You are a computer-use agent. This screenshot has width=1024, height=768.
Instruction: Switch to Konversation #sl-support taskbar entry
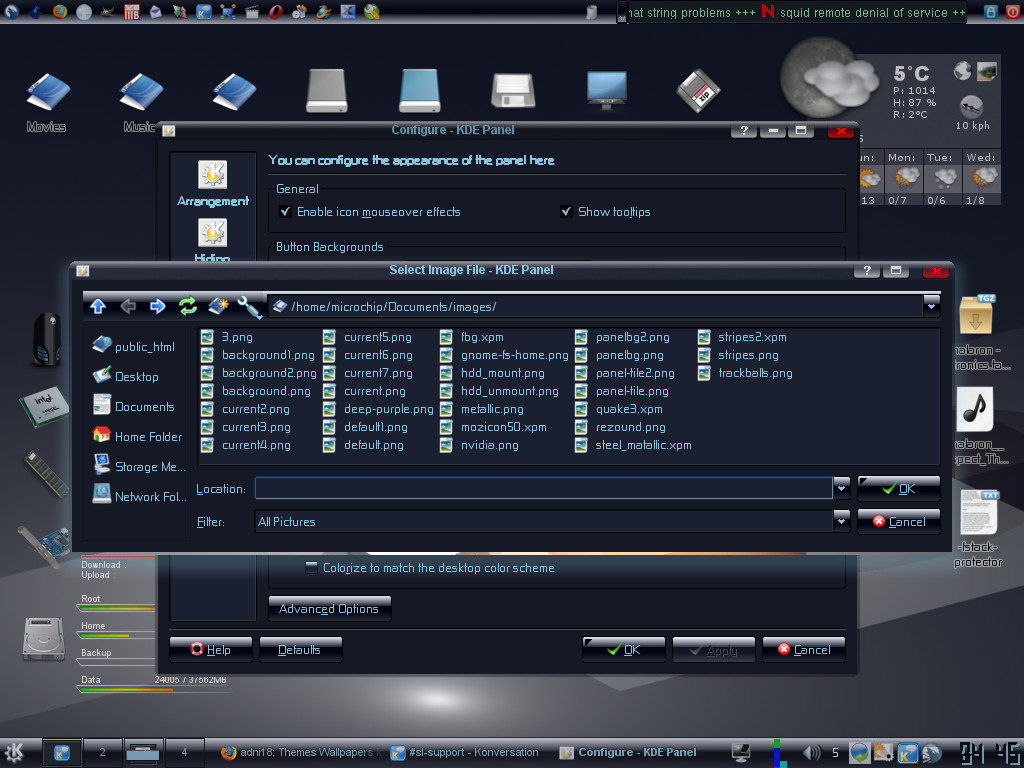click(x=464, y=752)
